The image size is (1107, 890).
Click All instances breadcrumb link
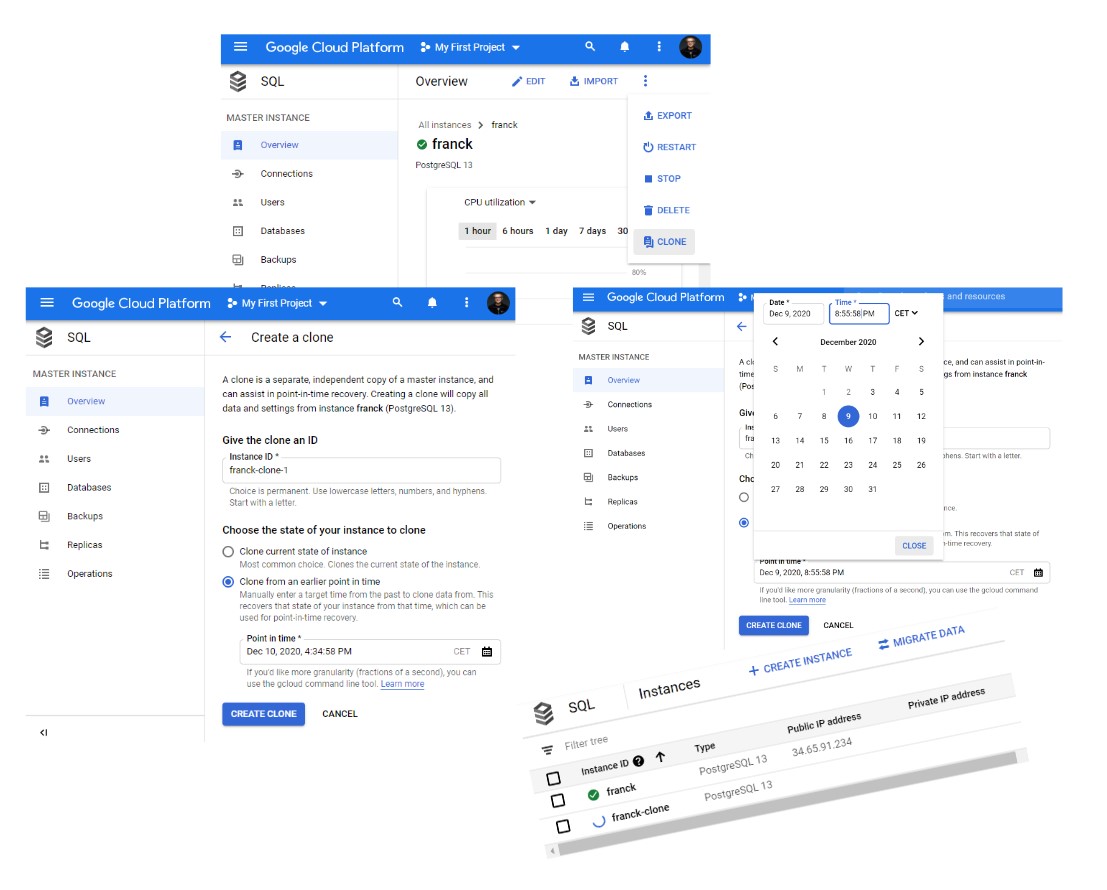coord(444,125)
